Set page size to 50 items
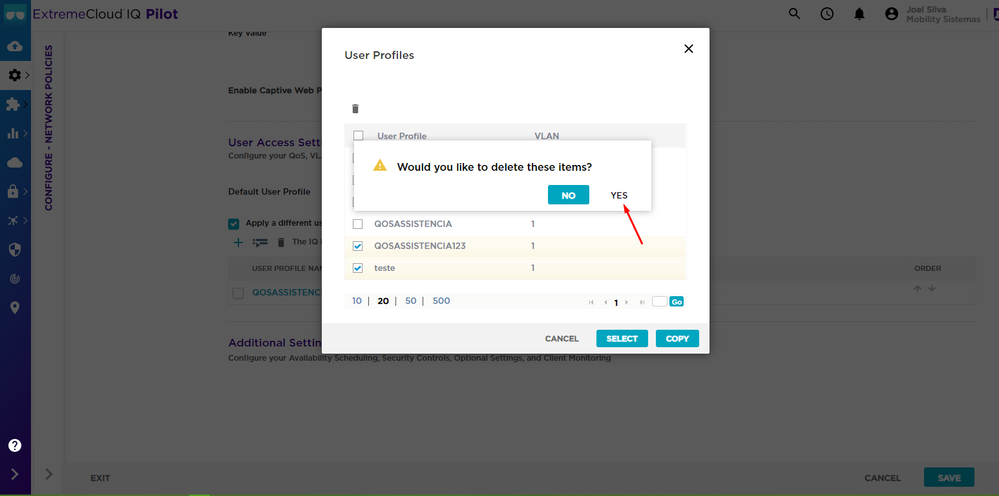999x496 pixels. coord(410,300)
